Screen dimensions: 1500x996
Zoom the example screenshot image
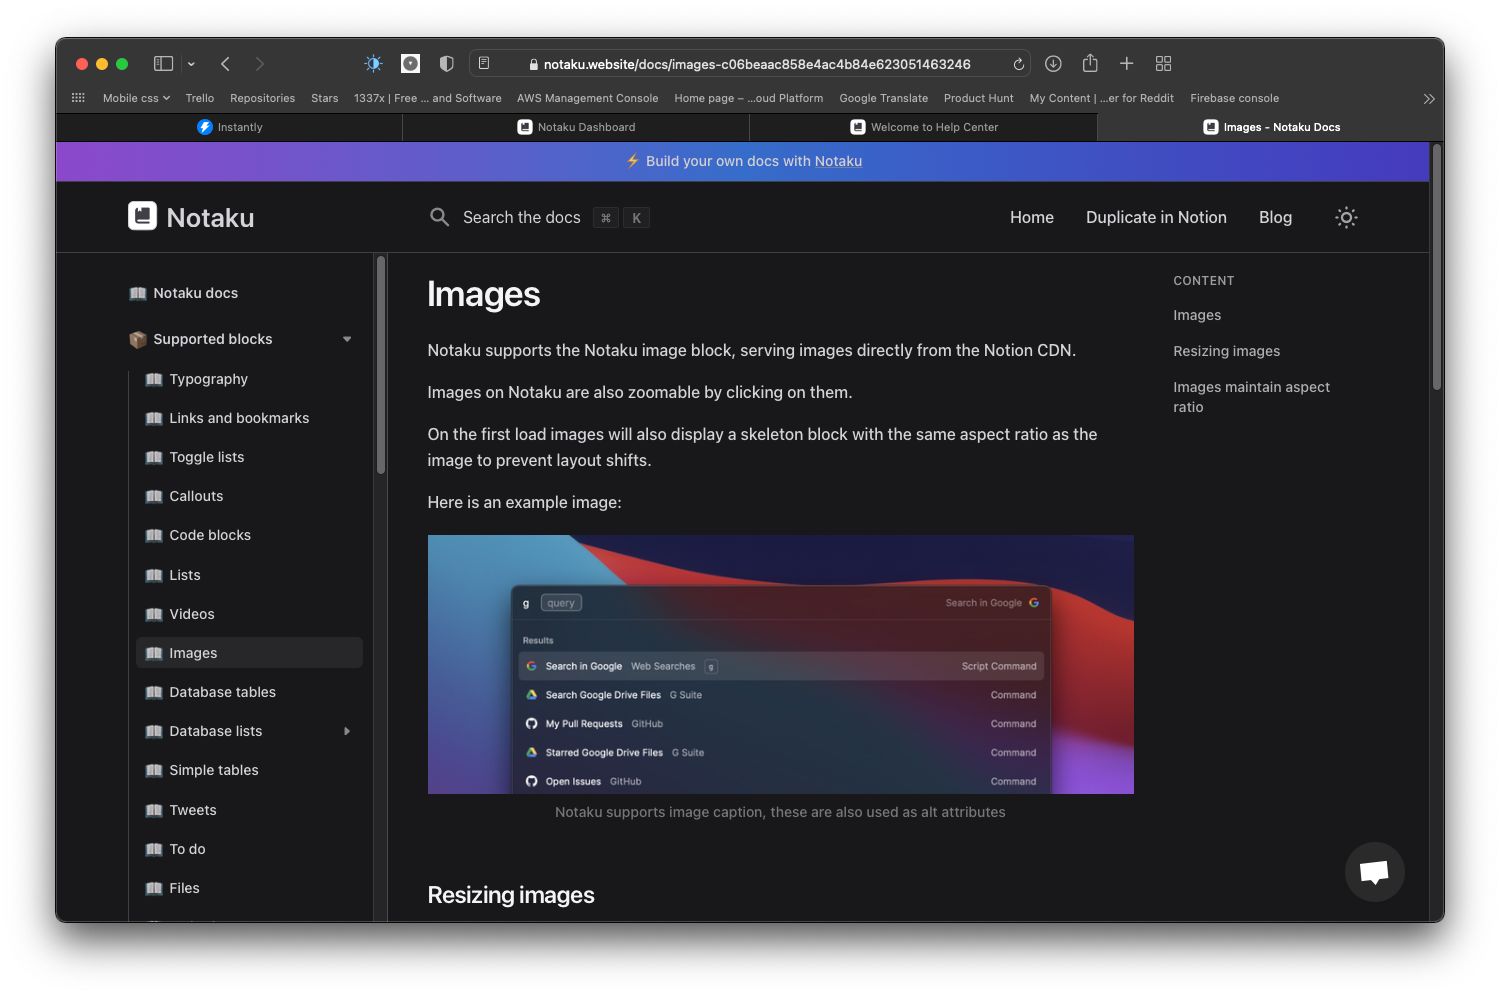[x=780, y=664]
